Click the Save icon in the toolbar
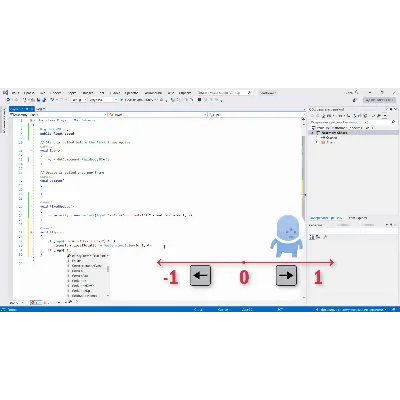The width and height of the screenshot is (400, 400). pyautogui.click(x=39, y=100)
